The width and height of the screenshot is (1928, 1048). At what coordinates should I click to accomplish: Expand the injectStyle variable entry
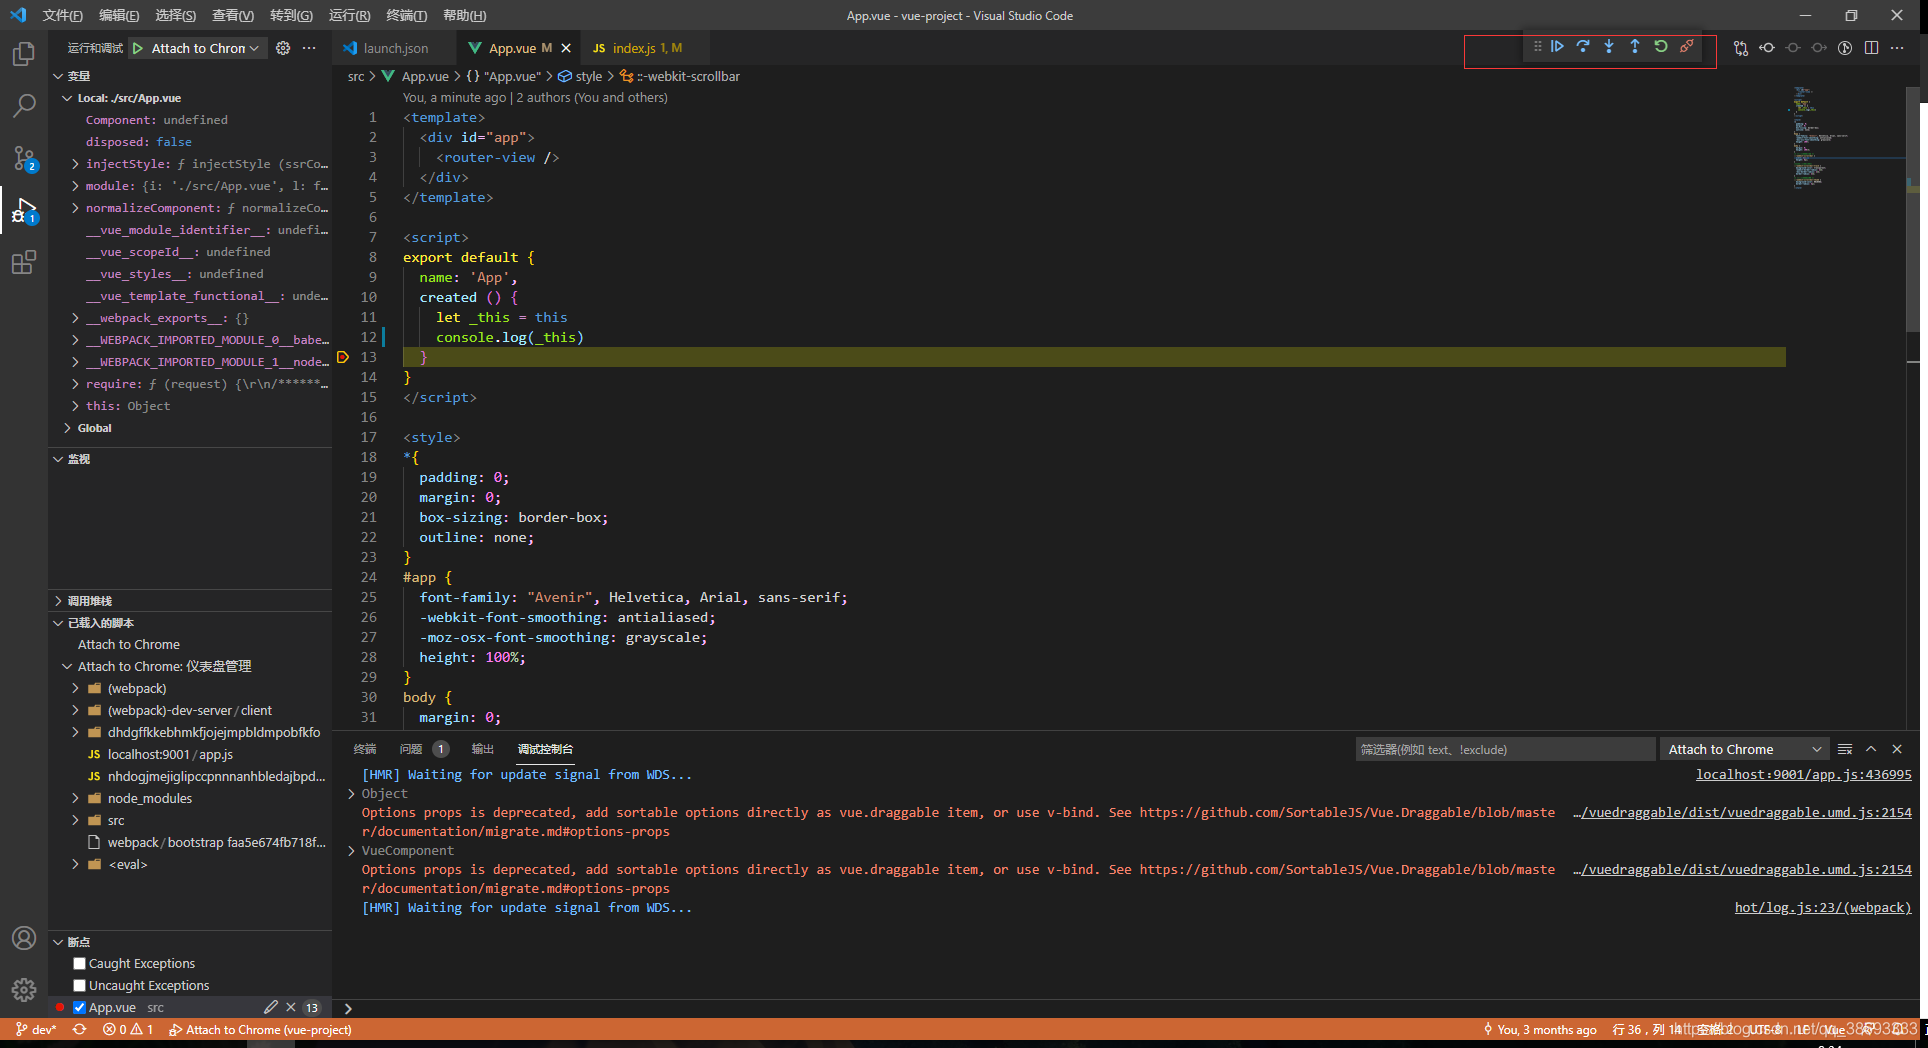pos(75,164)
